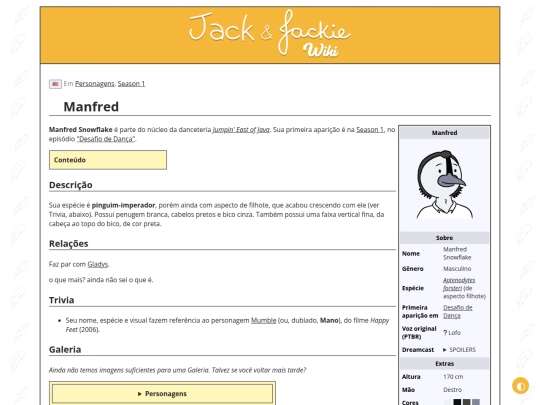The image size is (540, 405).
Task: Open the Season 1 link in intro paragraph
Action: pyautogui.click(x=370, y=130)
